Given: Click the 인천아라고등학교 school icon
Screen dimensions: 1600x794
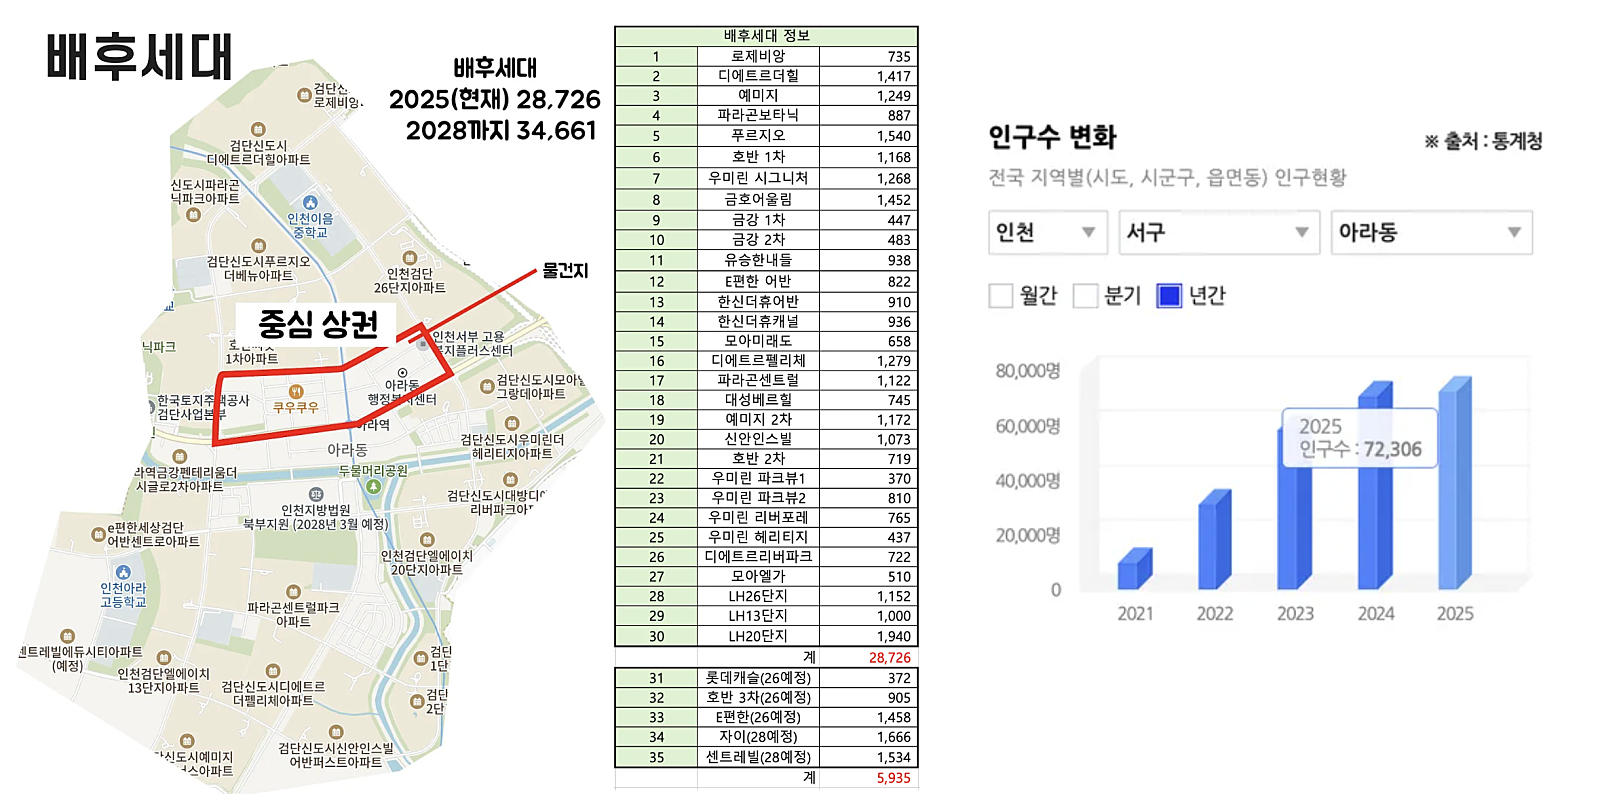Looking at the screenshot, I should coord(123,572).
